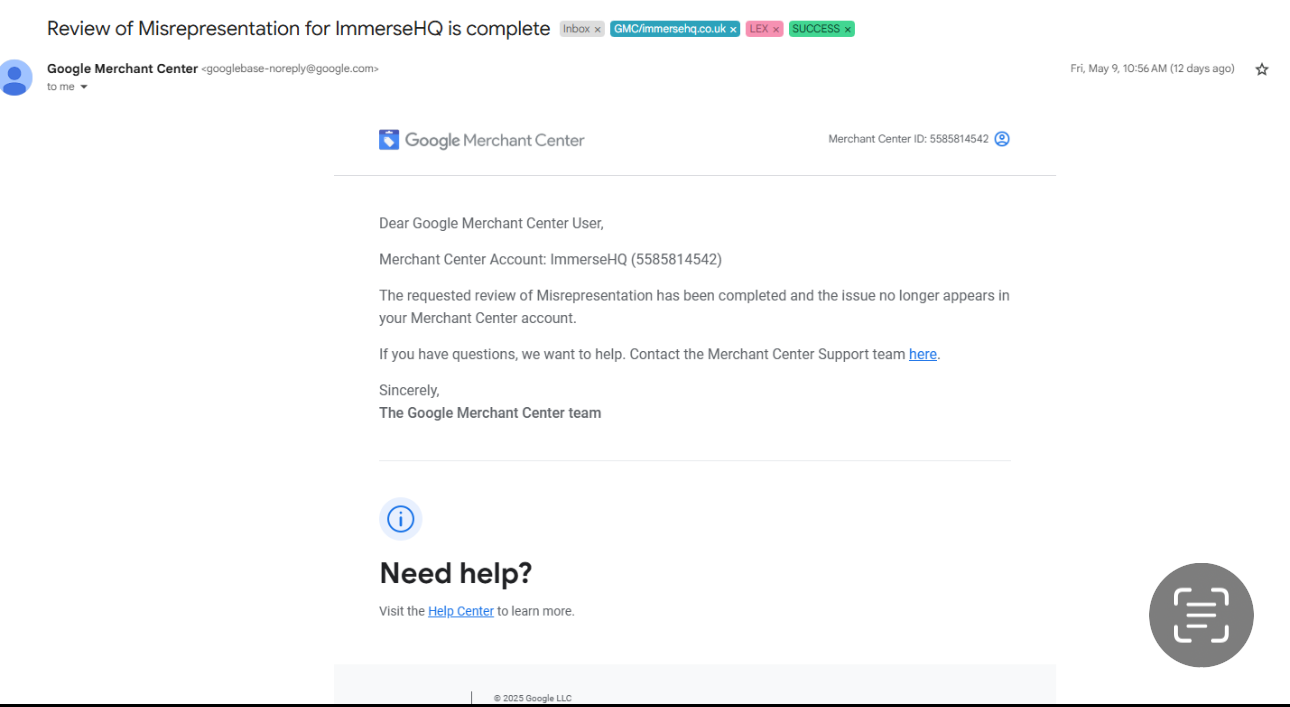Remove the Inbox label with its x

[598, 30]
